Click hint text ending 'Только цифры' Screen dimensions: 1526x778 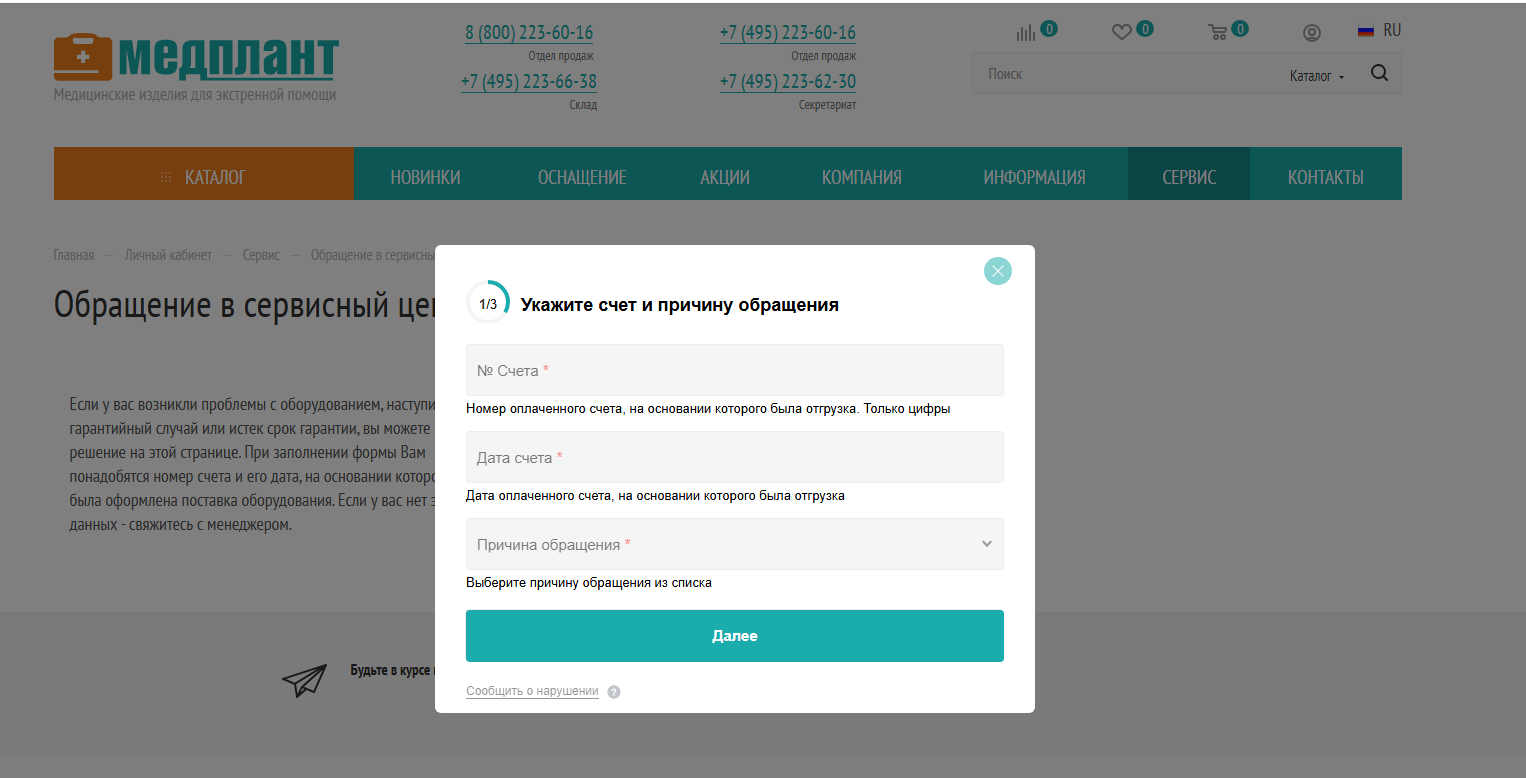tap(708, 409)
